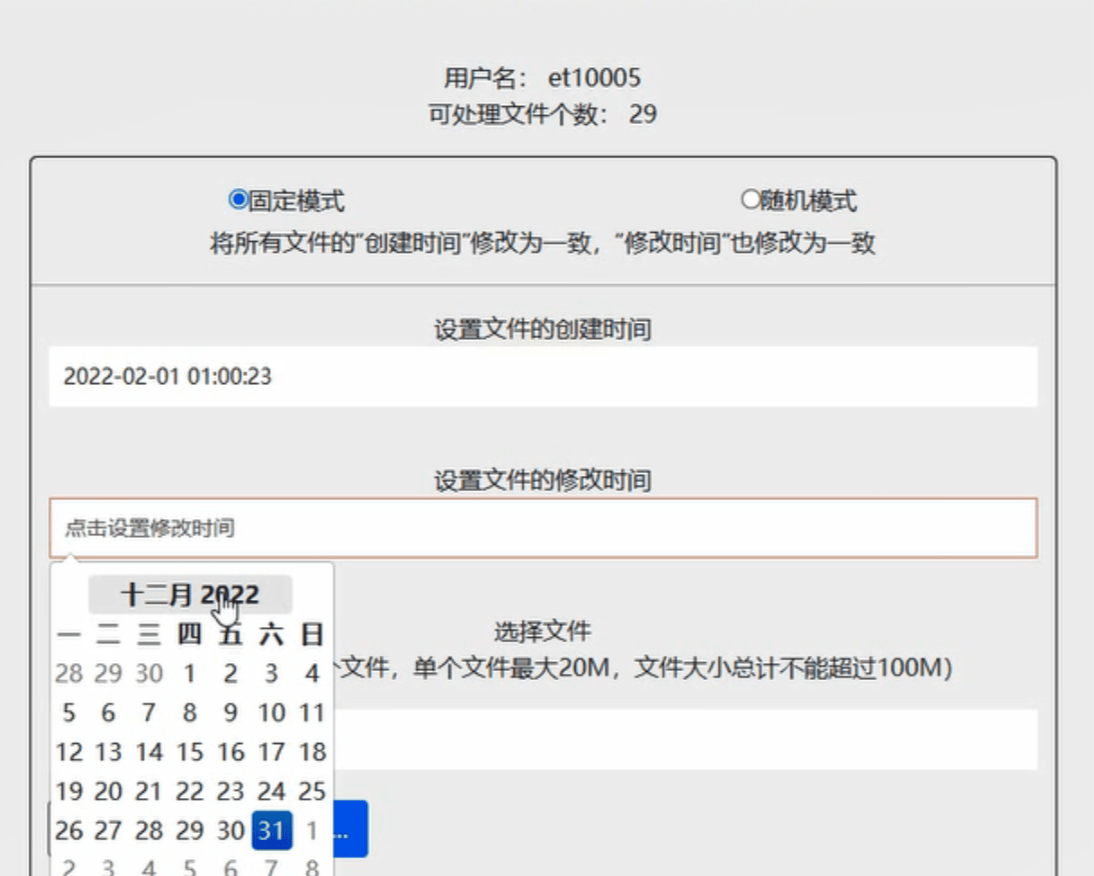Click next month's January 8 cell

click(311, 866)
